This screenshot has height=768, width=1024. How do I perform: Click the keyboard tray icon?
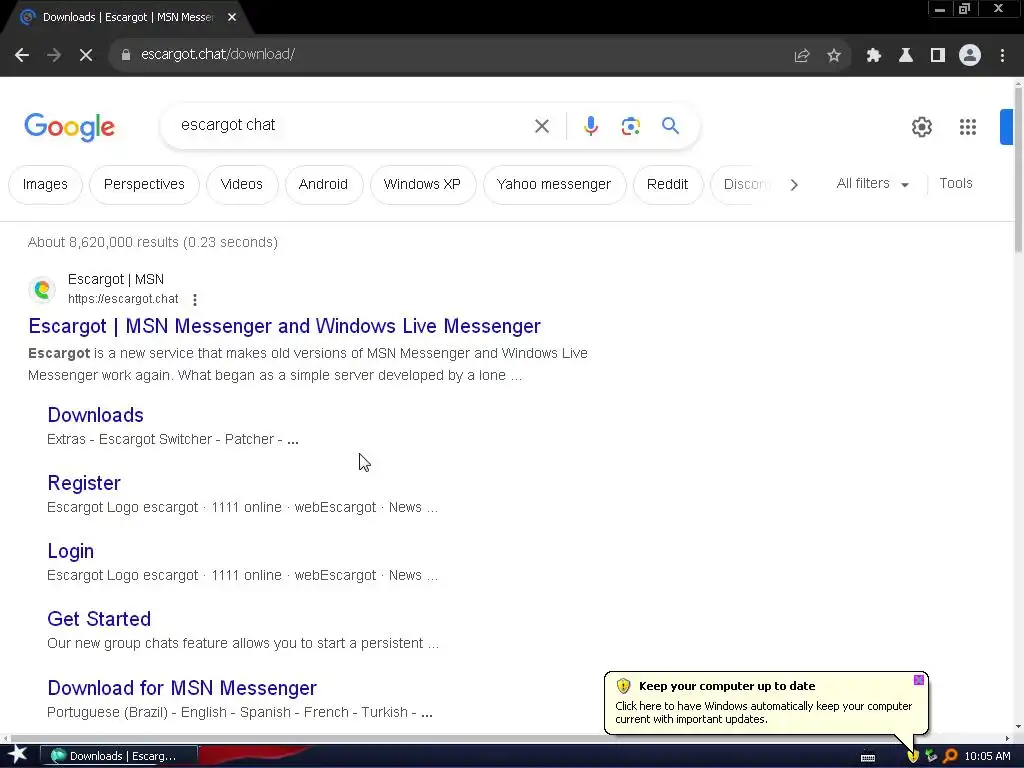coord(868,757)
